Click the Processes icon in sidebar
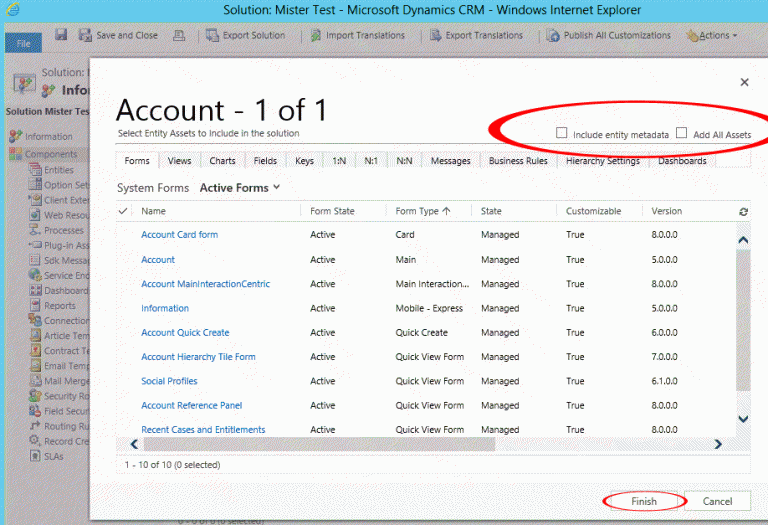The width and height of the screenshot is (768, 525). [35, 230]
